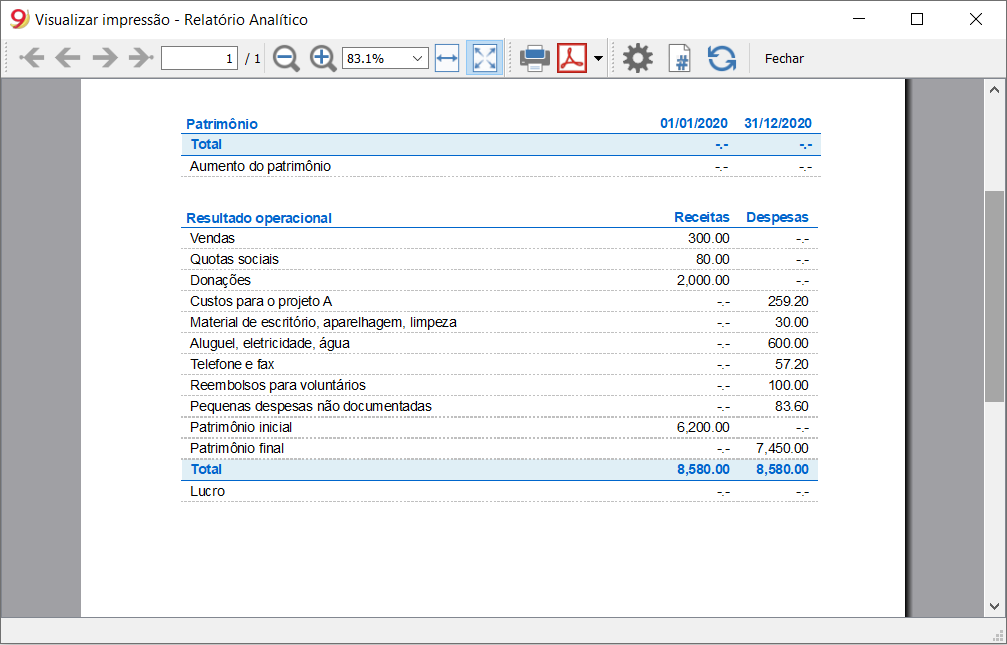Image resolution: width=1007 pixels, height=645 pixels.
Task: Click Material de escritório row label
Action: click(x=323, y=322)
